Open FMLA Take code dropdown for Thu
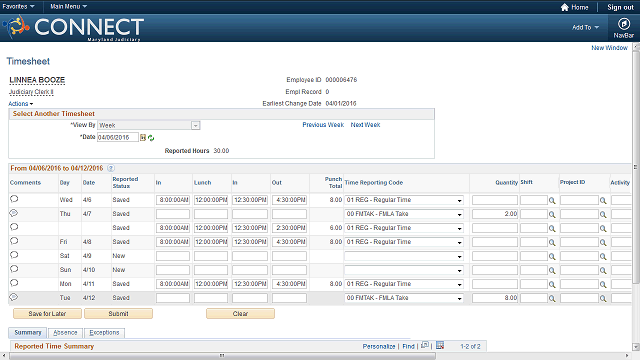 coord(404,214)
